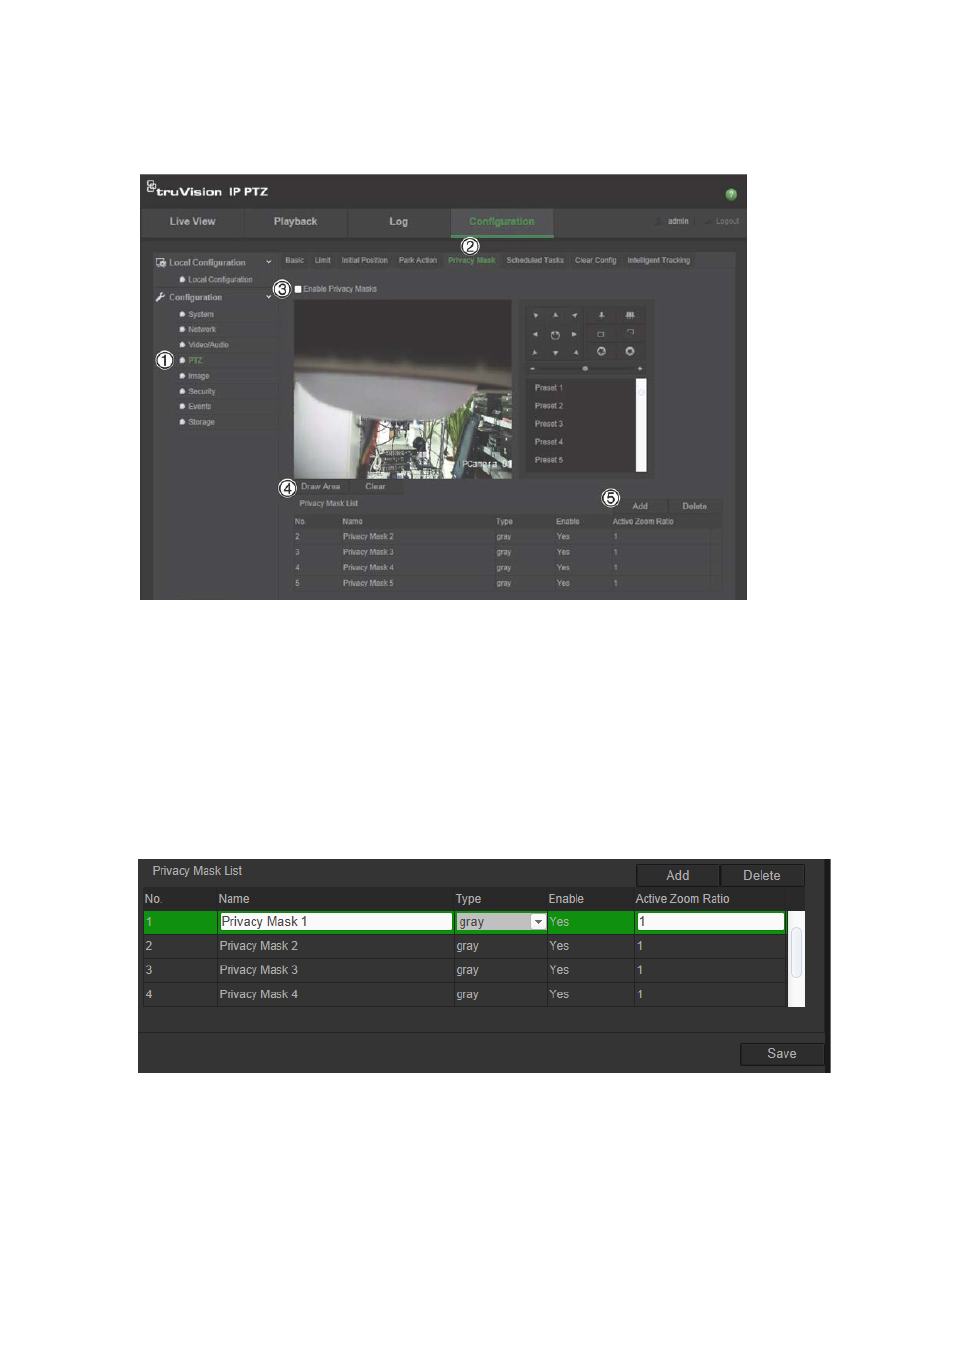
Task: Click the PTZ speed slider handle
Action: (x=585, y=369)
